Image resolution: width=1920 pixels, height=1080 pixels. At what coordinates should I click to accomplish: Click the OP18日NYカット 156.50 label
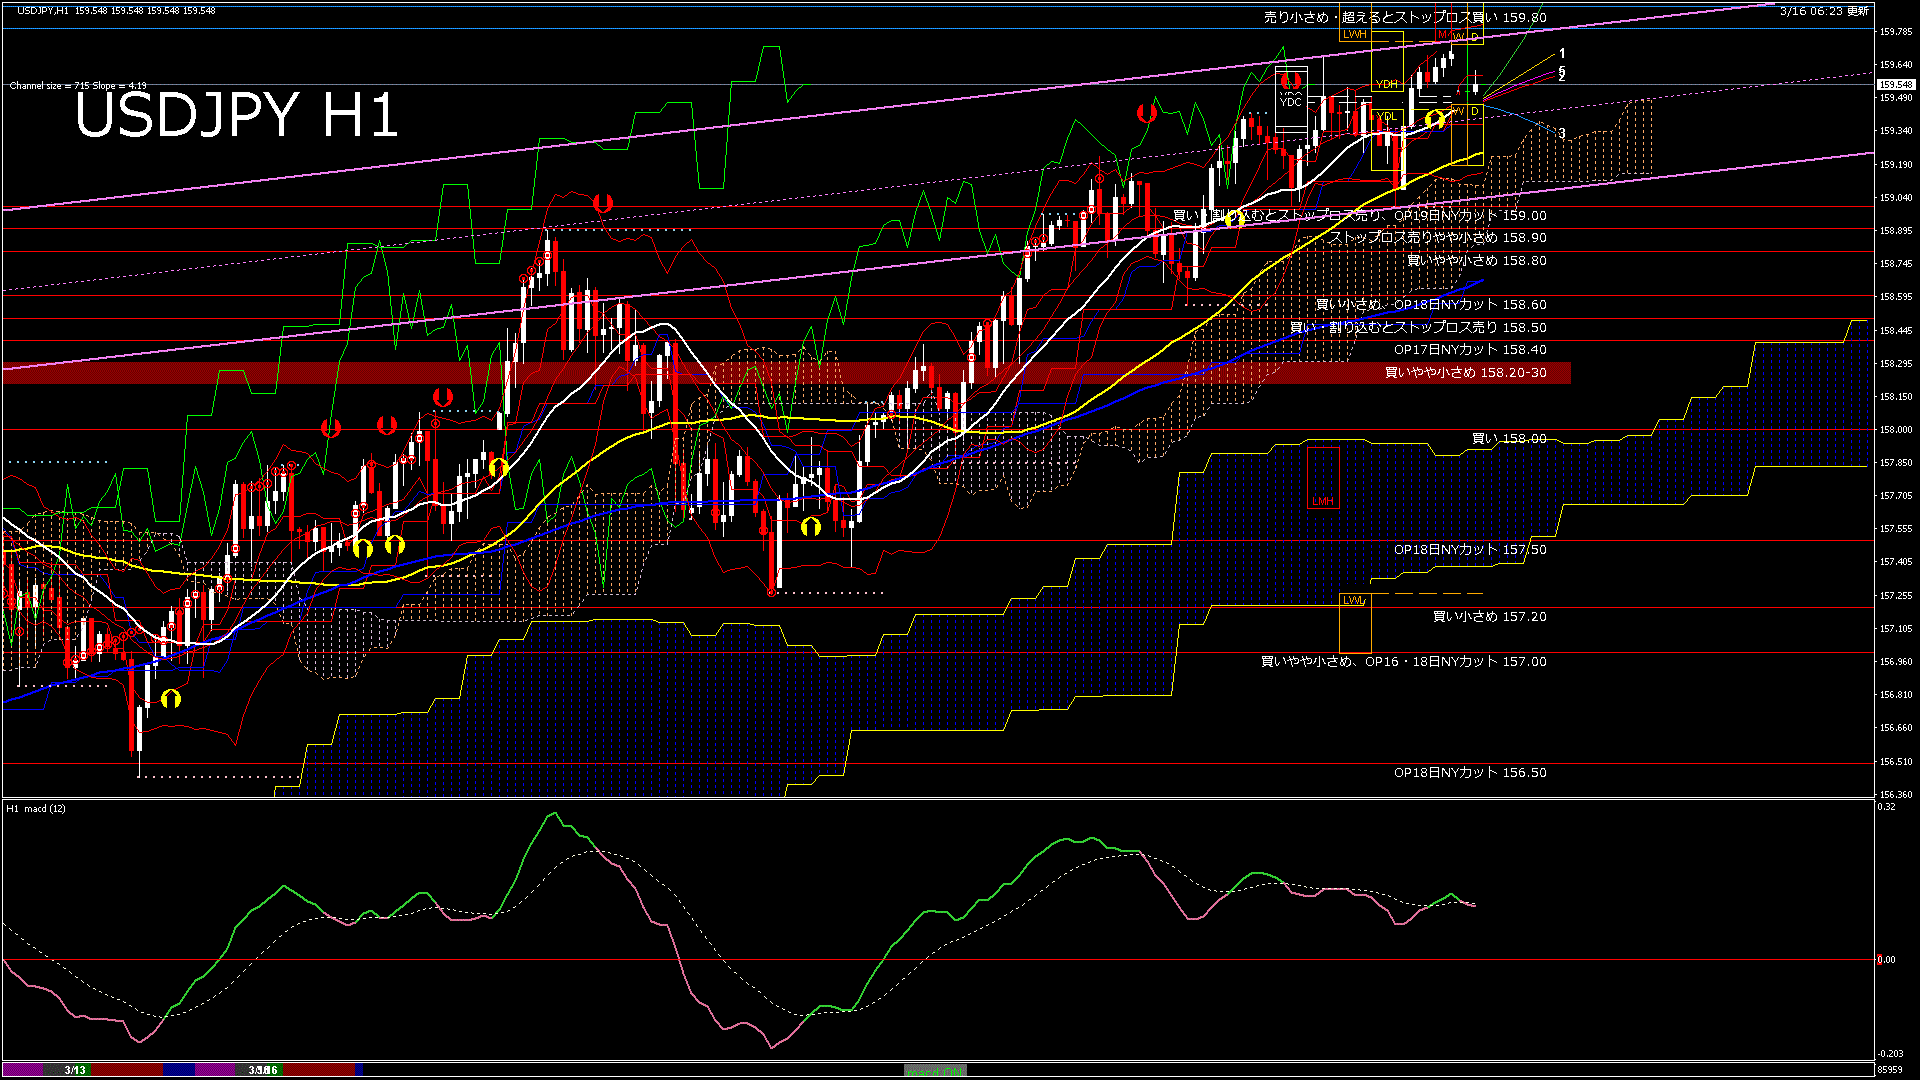pos(1469,773)
